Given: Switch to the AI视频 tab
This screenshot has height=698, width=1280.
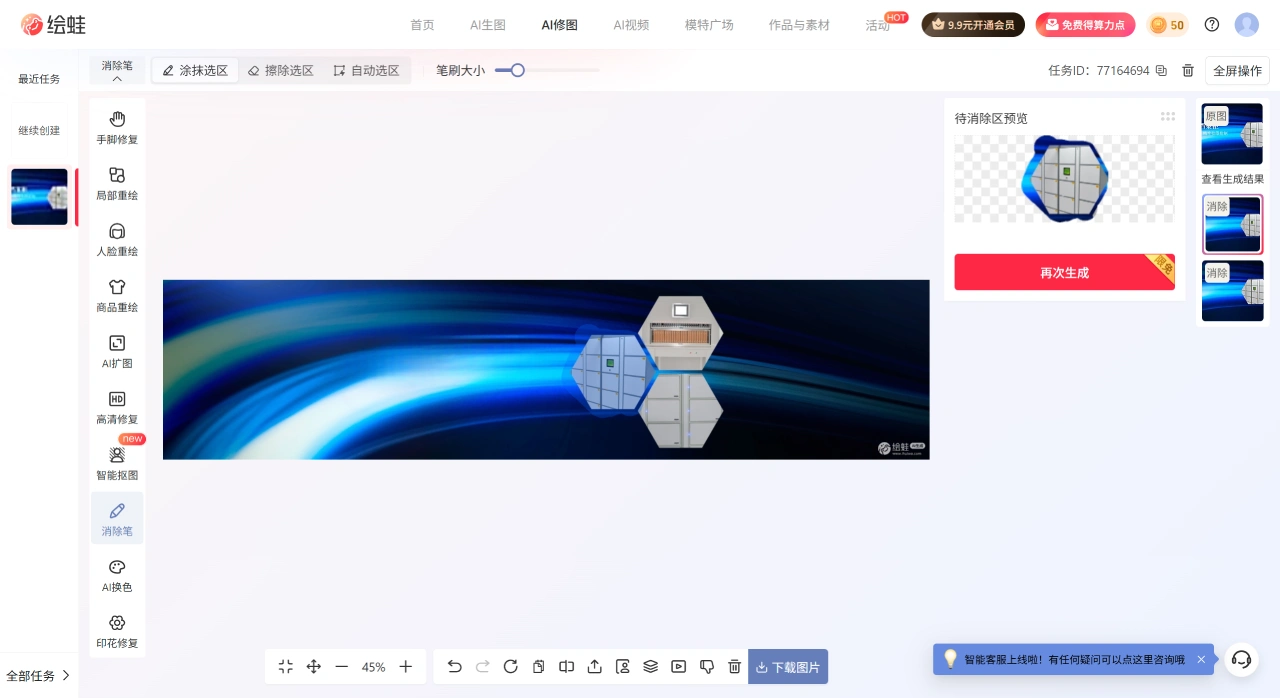Looking at the screenshot, I should click(x=631, y=25).
